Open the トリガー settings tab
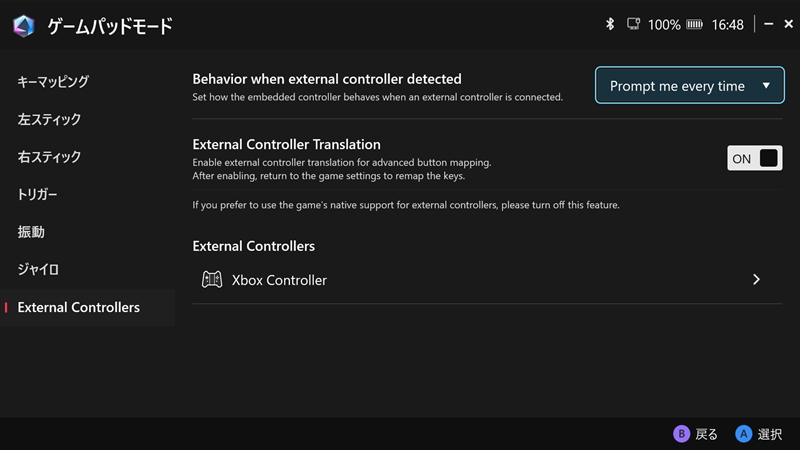Screen dimensions: 800x450 pyautogui.click(x=38, y=194)
